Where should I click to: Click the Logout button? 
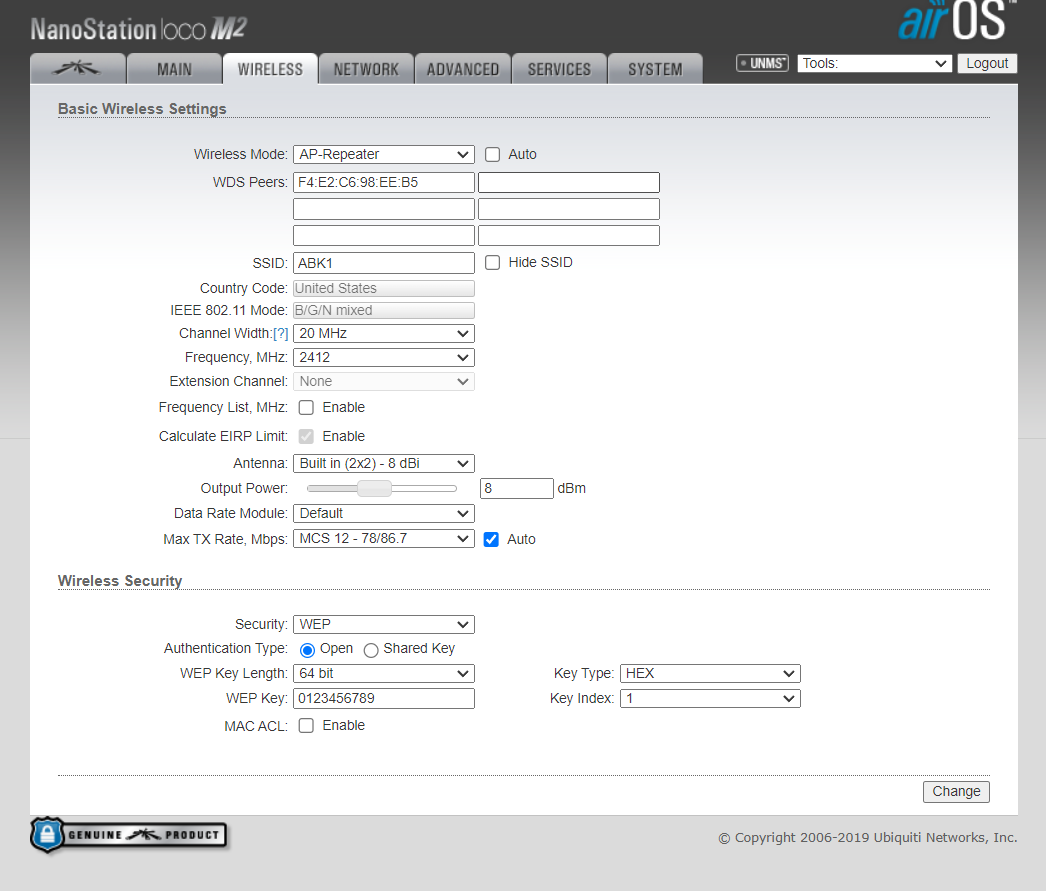tap(987, 63)
